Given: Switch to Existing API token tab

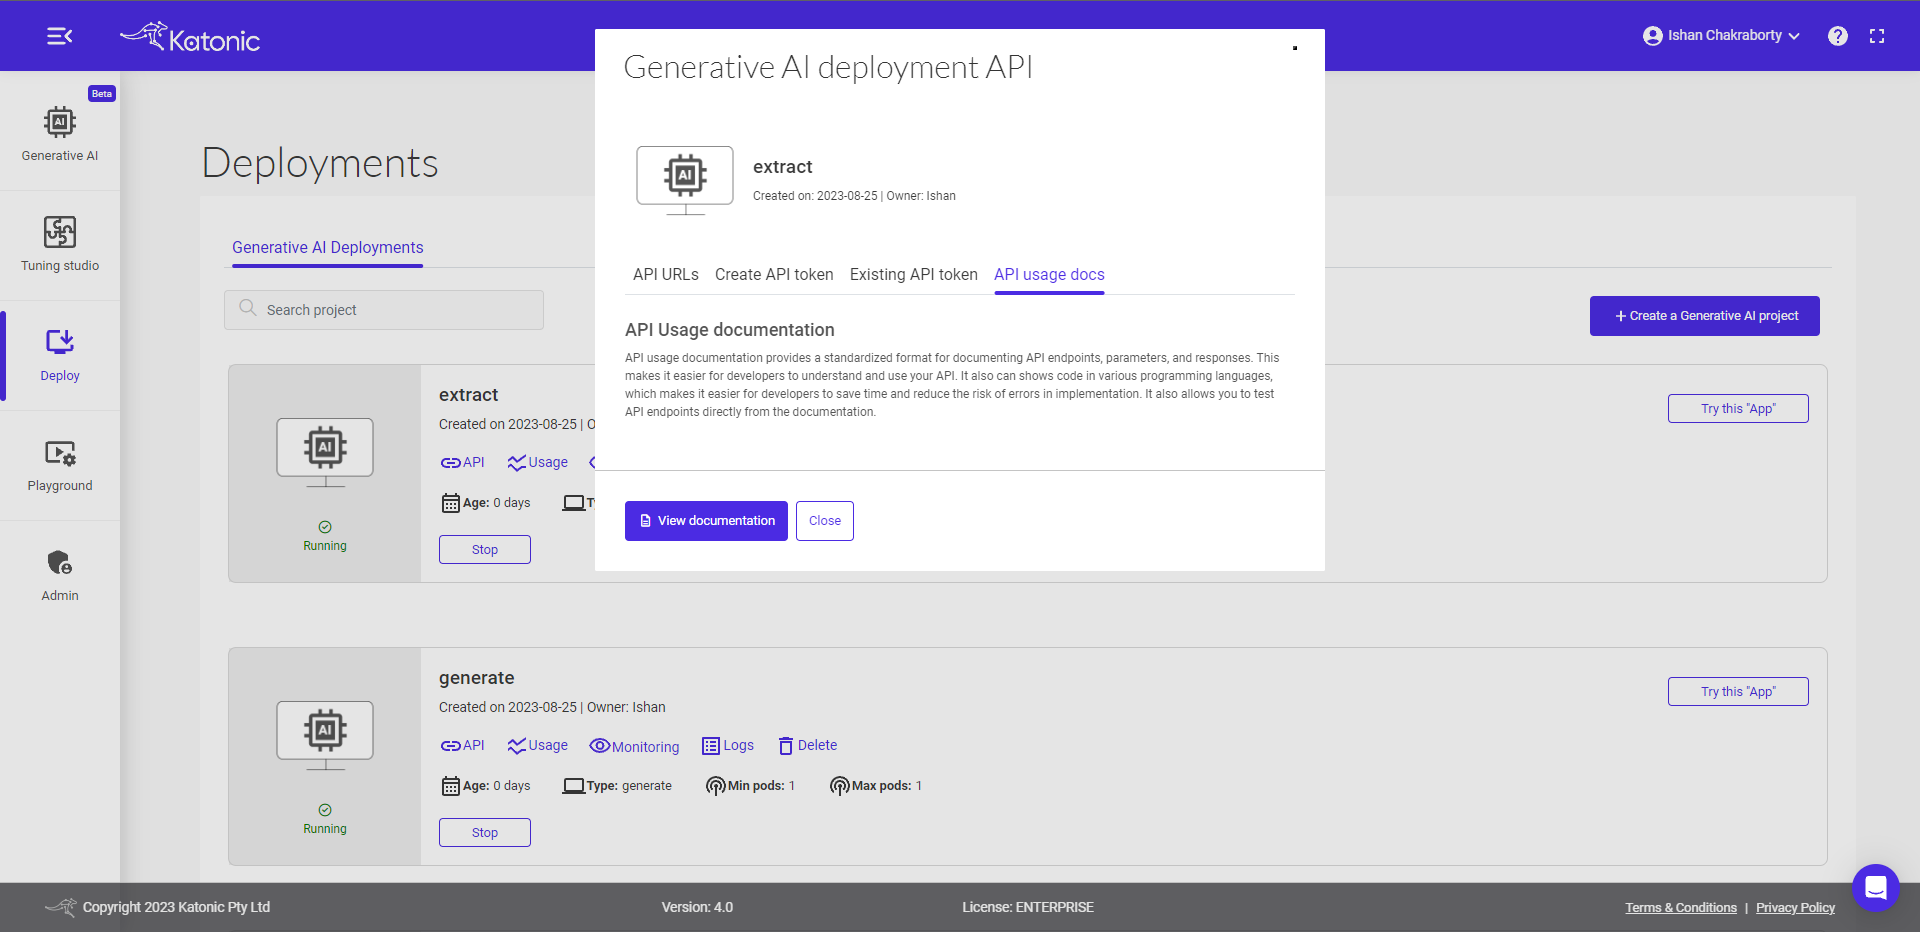Looking at the screenshot, I should (914, 274).
